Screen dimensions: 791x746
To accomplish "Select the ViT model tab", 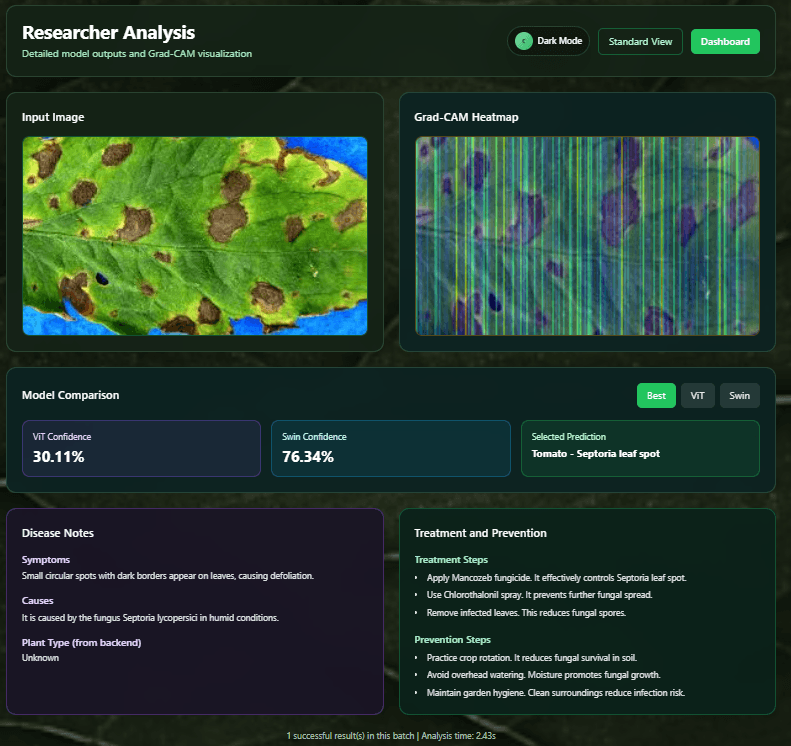I will tap(698, 395).
